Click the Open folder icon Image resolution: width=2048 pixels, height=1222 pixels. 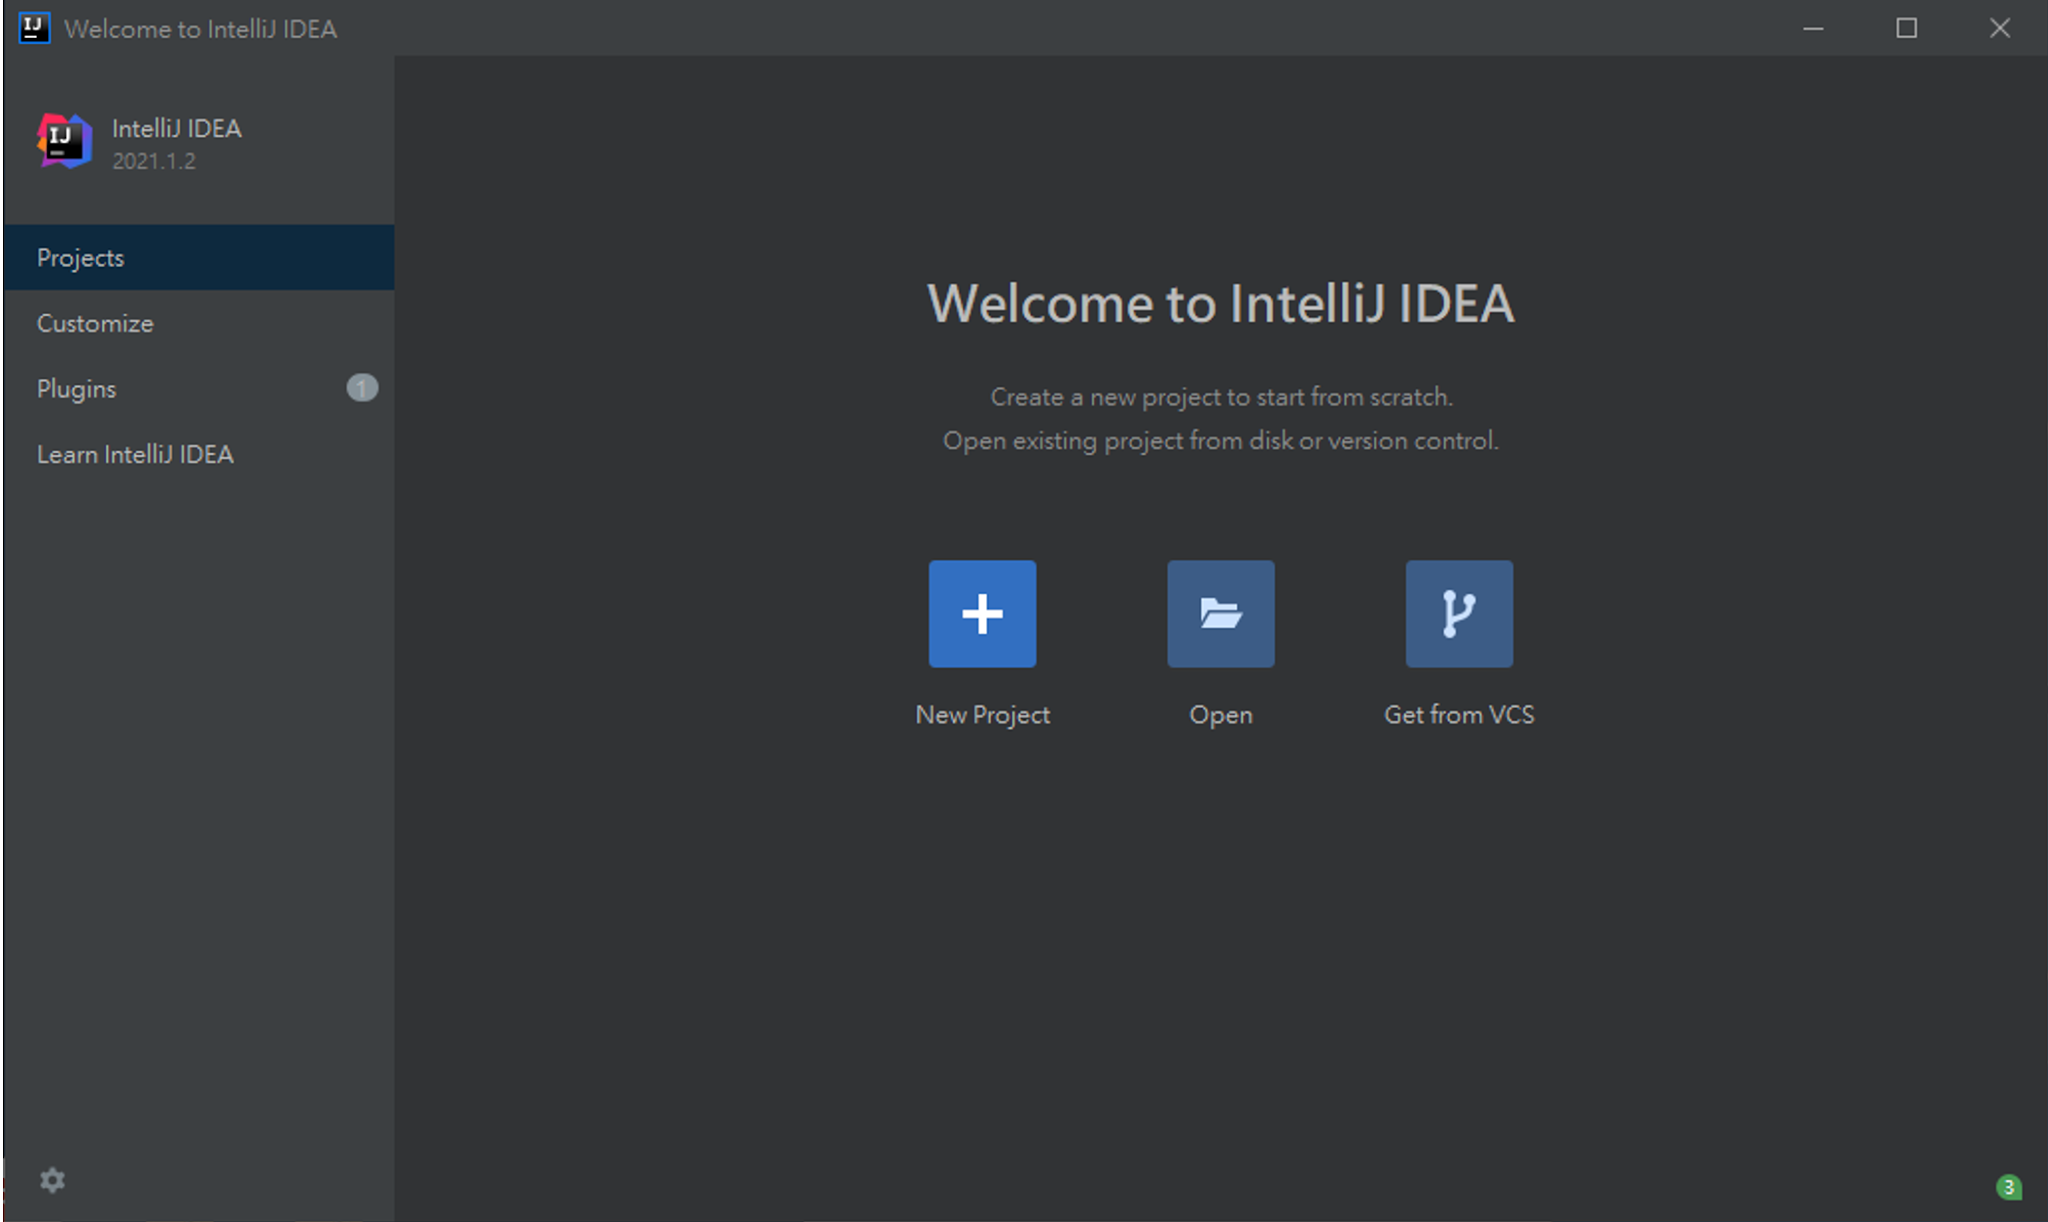[1220, 613]
